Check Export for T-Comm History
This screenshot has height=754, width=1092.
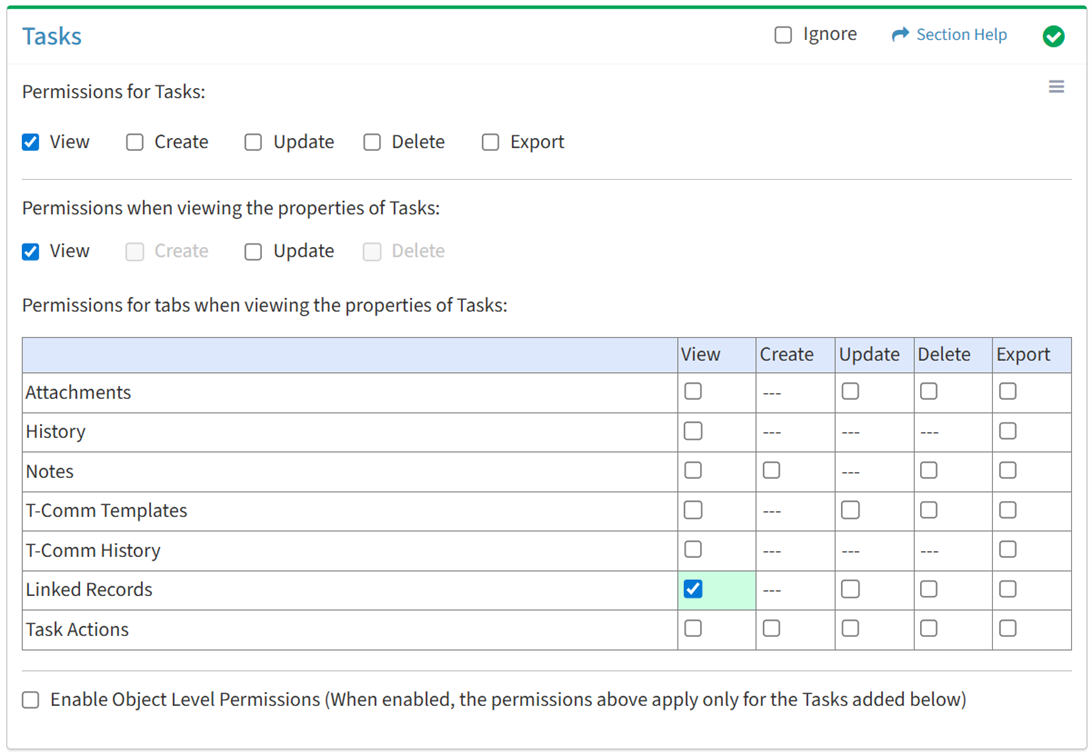point(1007,549)
